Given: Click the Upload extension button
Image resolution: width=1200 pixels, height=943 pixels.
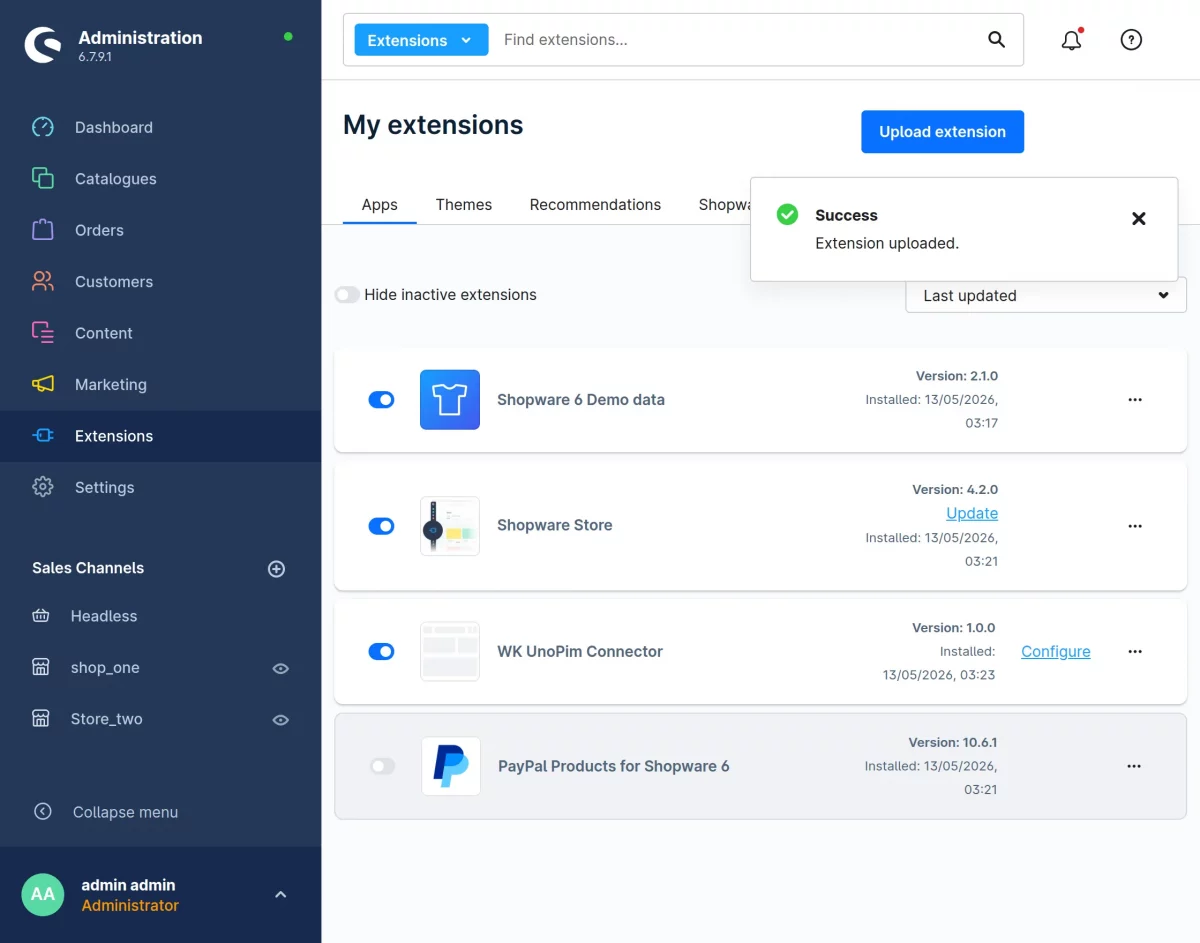Looking at the screenshot, I should click(x=942, y=132).
